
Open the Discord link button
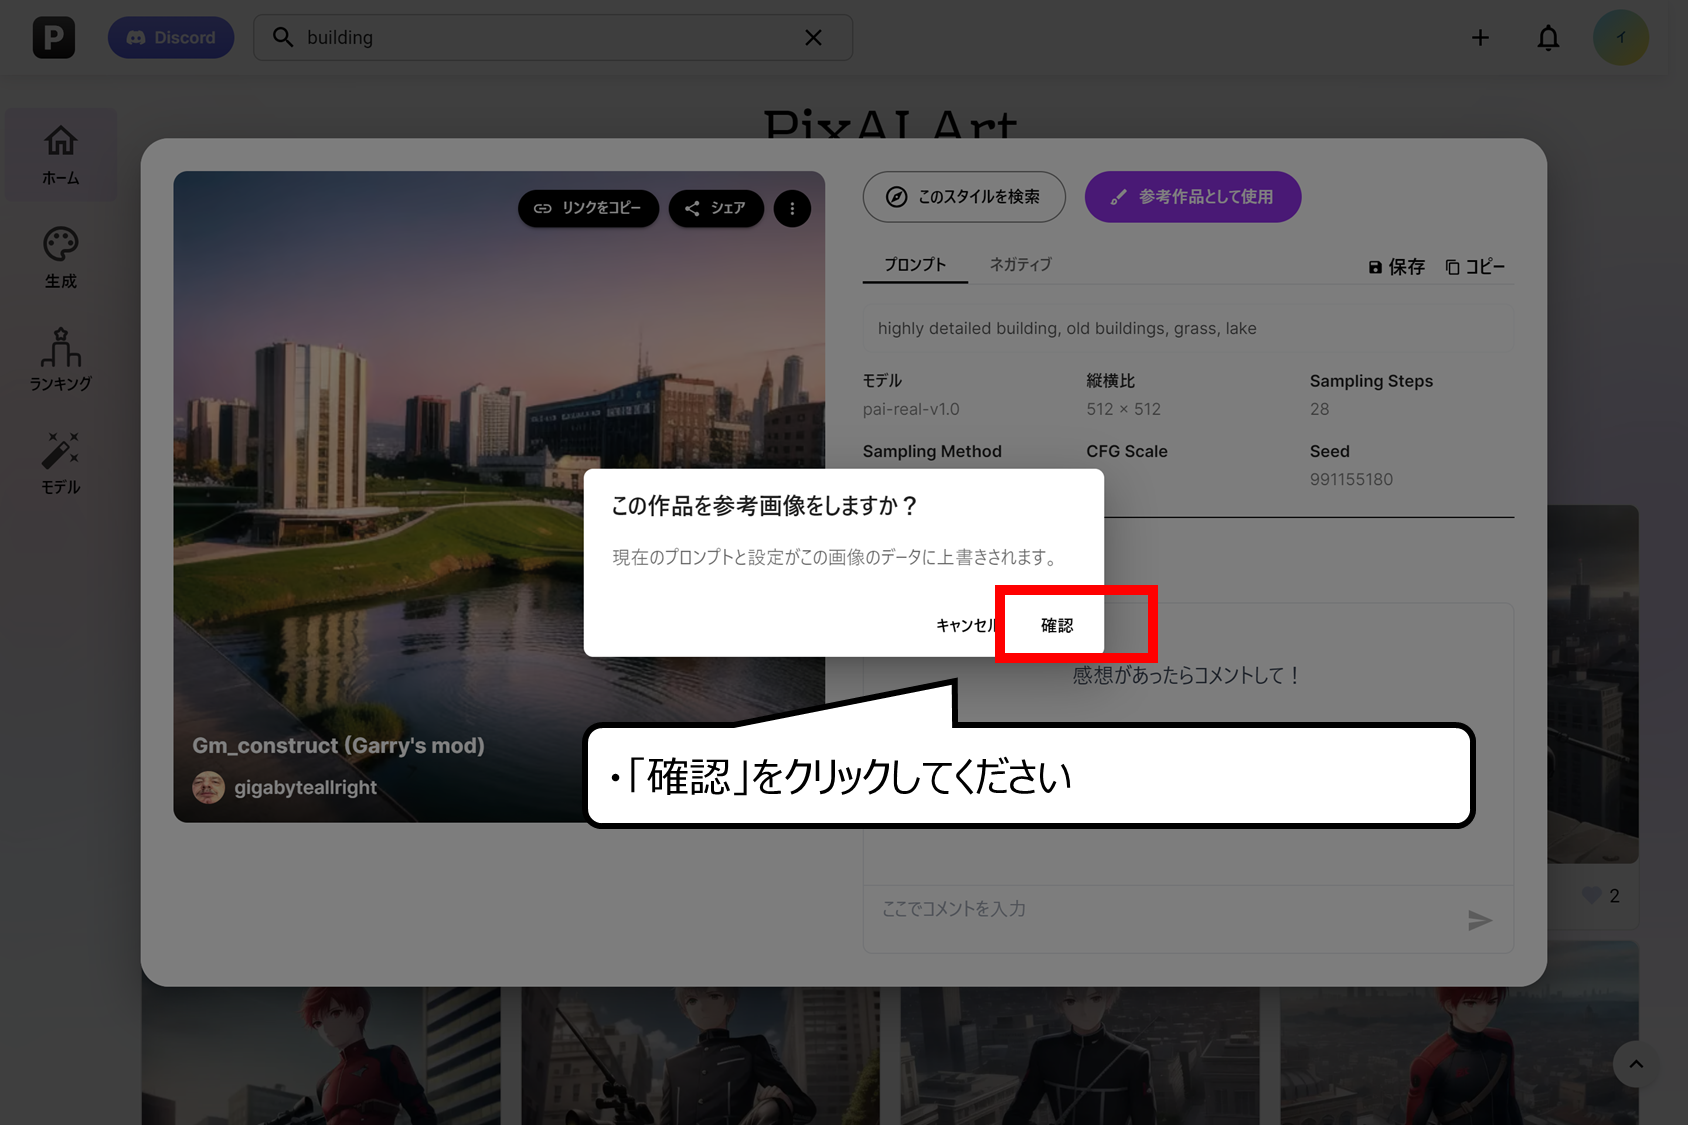(171, 38)
